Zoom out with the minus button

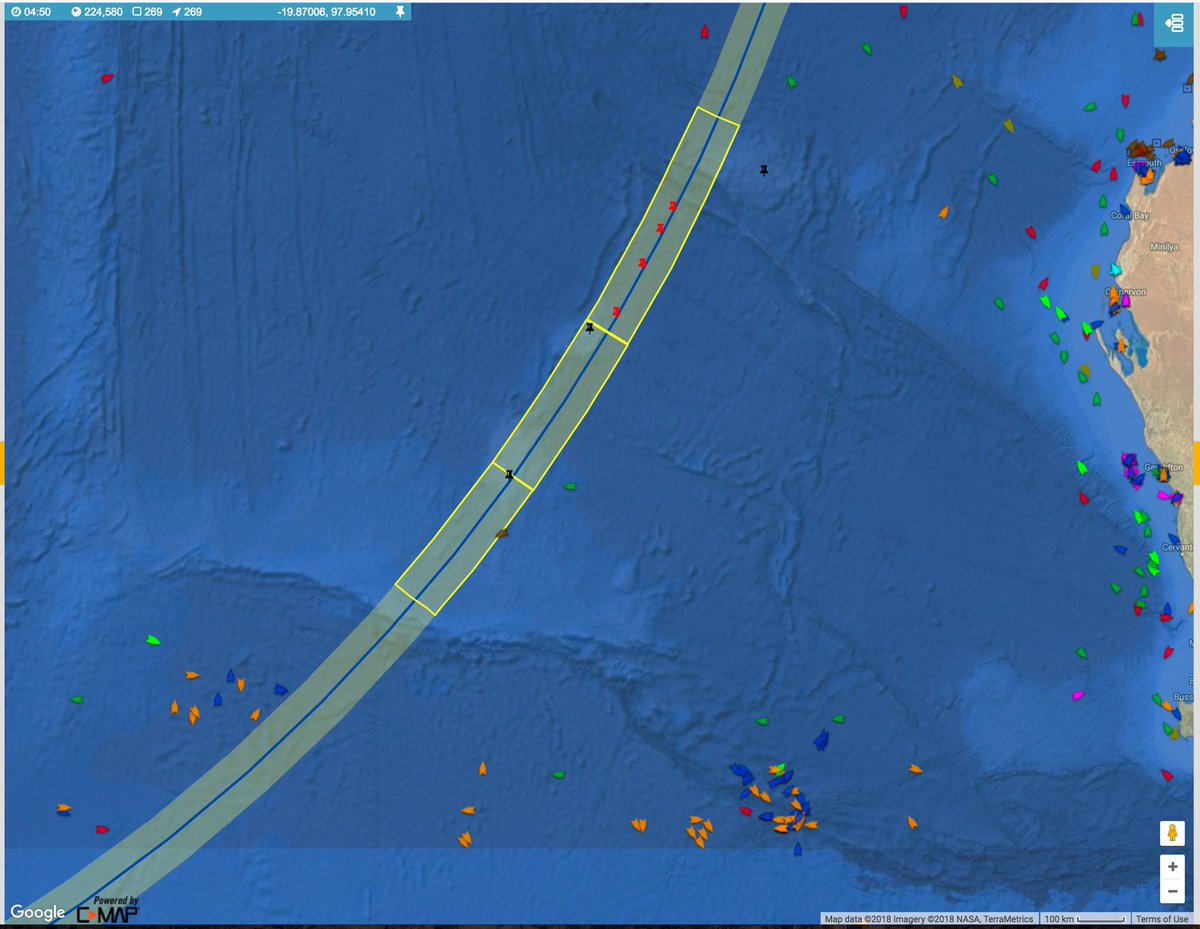(1172, 890)
